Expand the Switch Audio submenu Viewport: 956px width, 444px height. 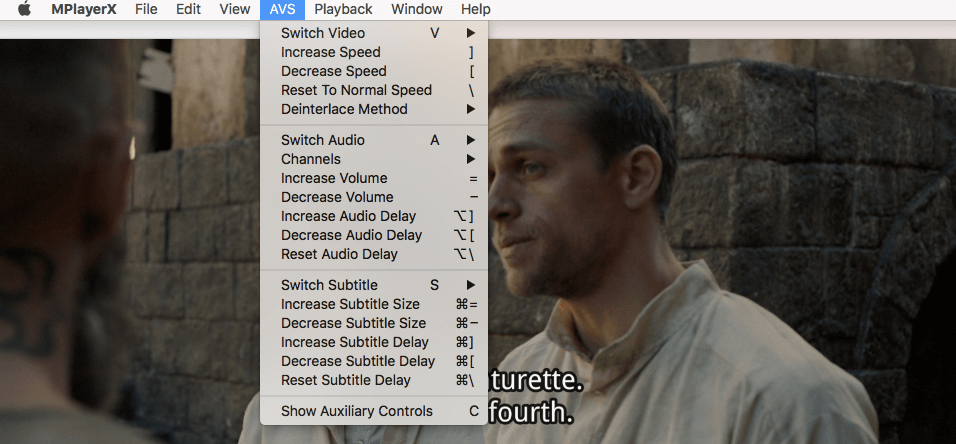click(374, 140)
